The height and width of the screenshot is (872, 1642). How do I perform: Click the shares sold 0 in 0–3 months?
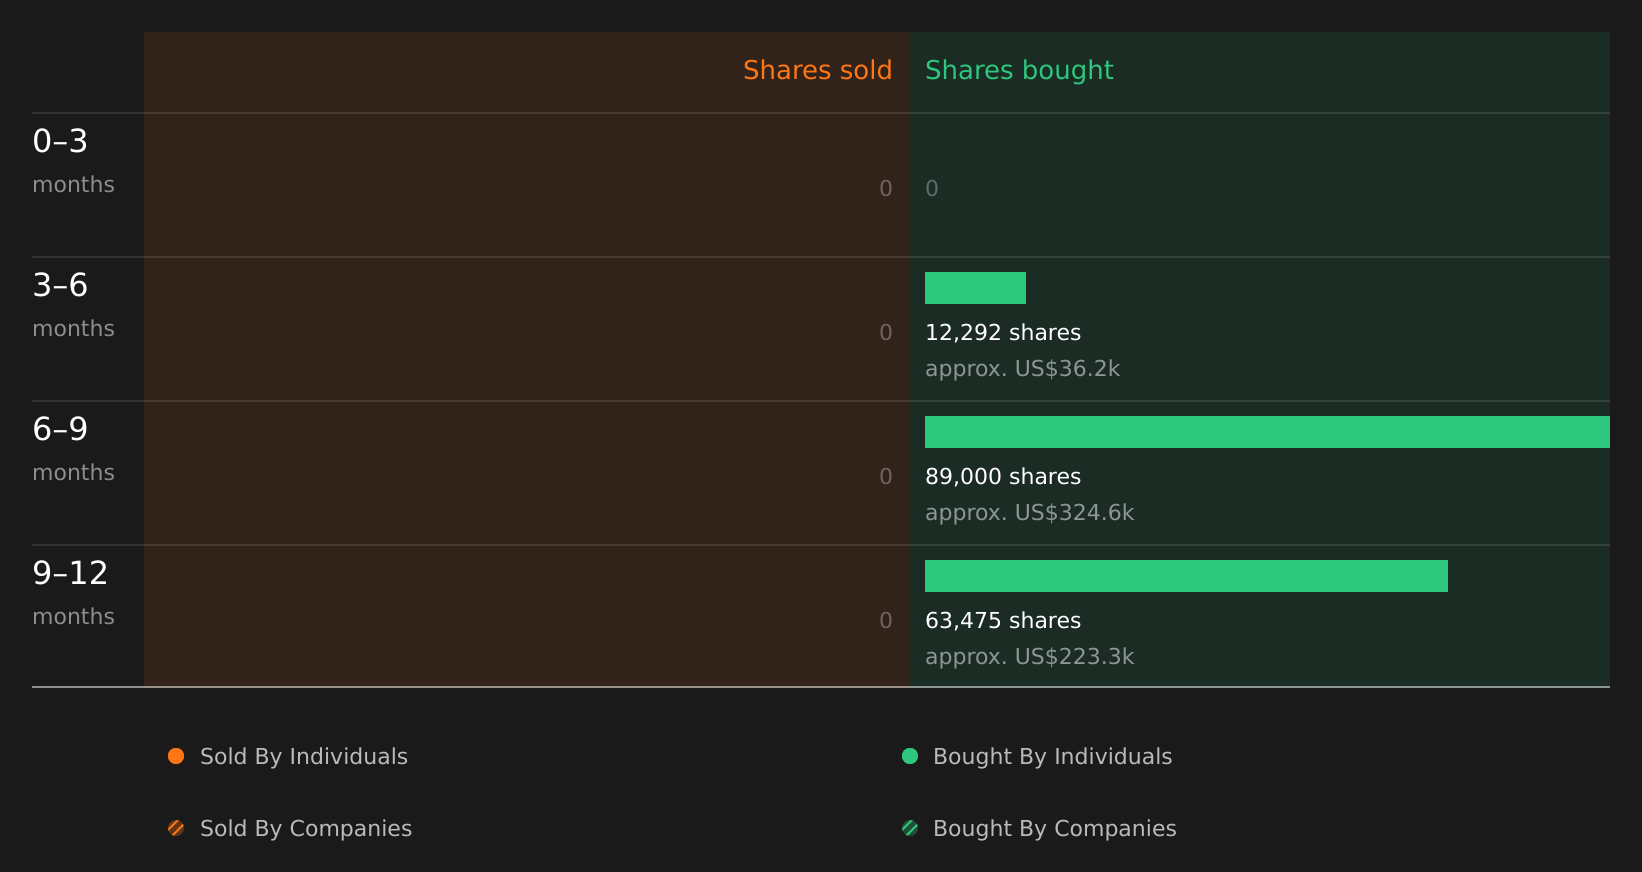[886, 189]
